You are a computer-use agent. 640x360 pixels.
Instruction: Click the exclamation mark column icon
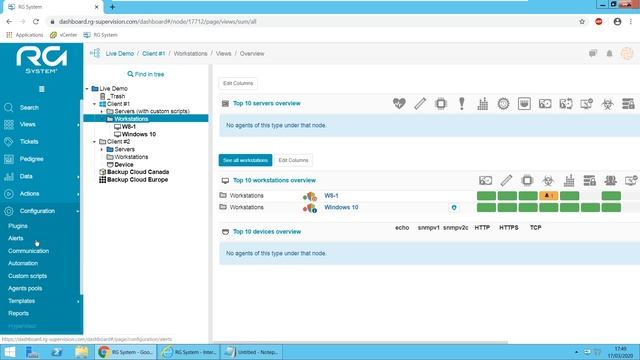click(462, 104)
